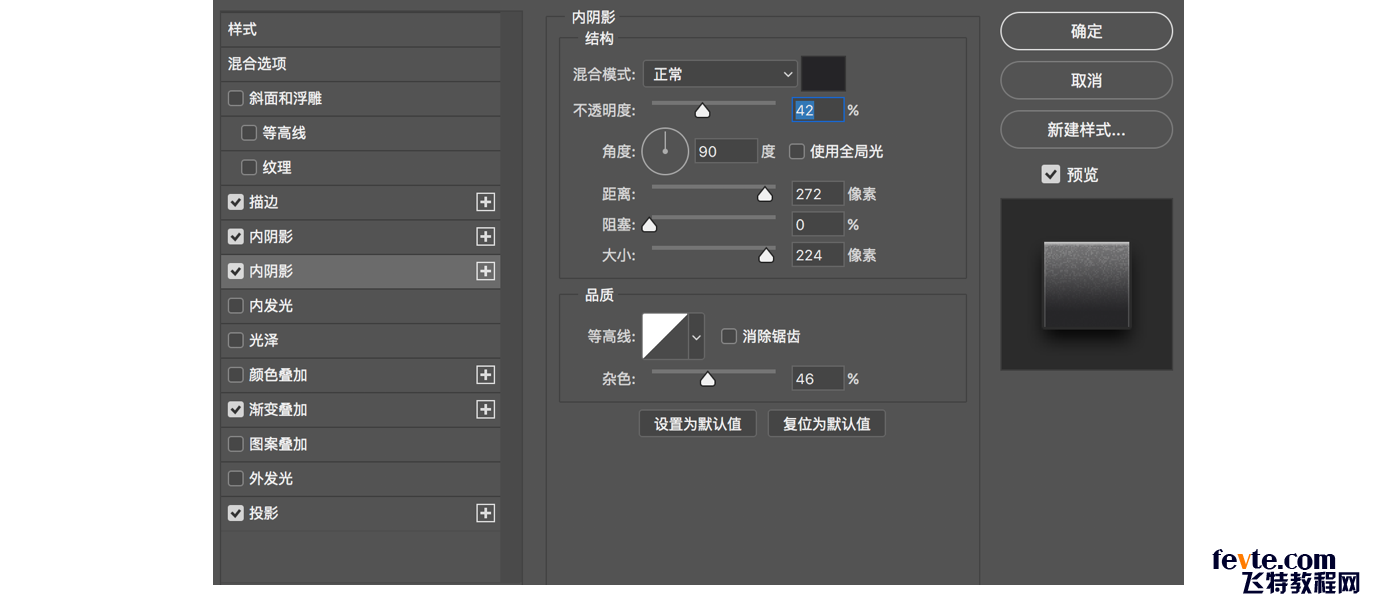1374x608 pixels.
Task: Click the angle dial control
Action: click(x=665, y=151)
